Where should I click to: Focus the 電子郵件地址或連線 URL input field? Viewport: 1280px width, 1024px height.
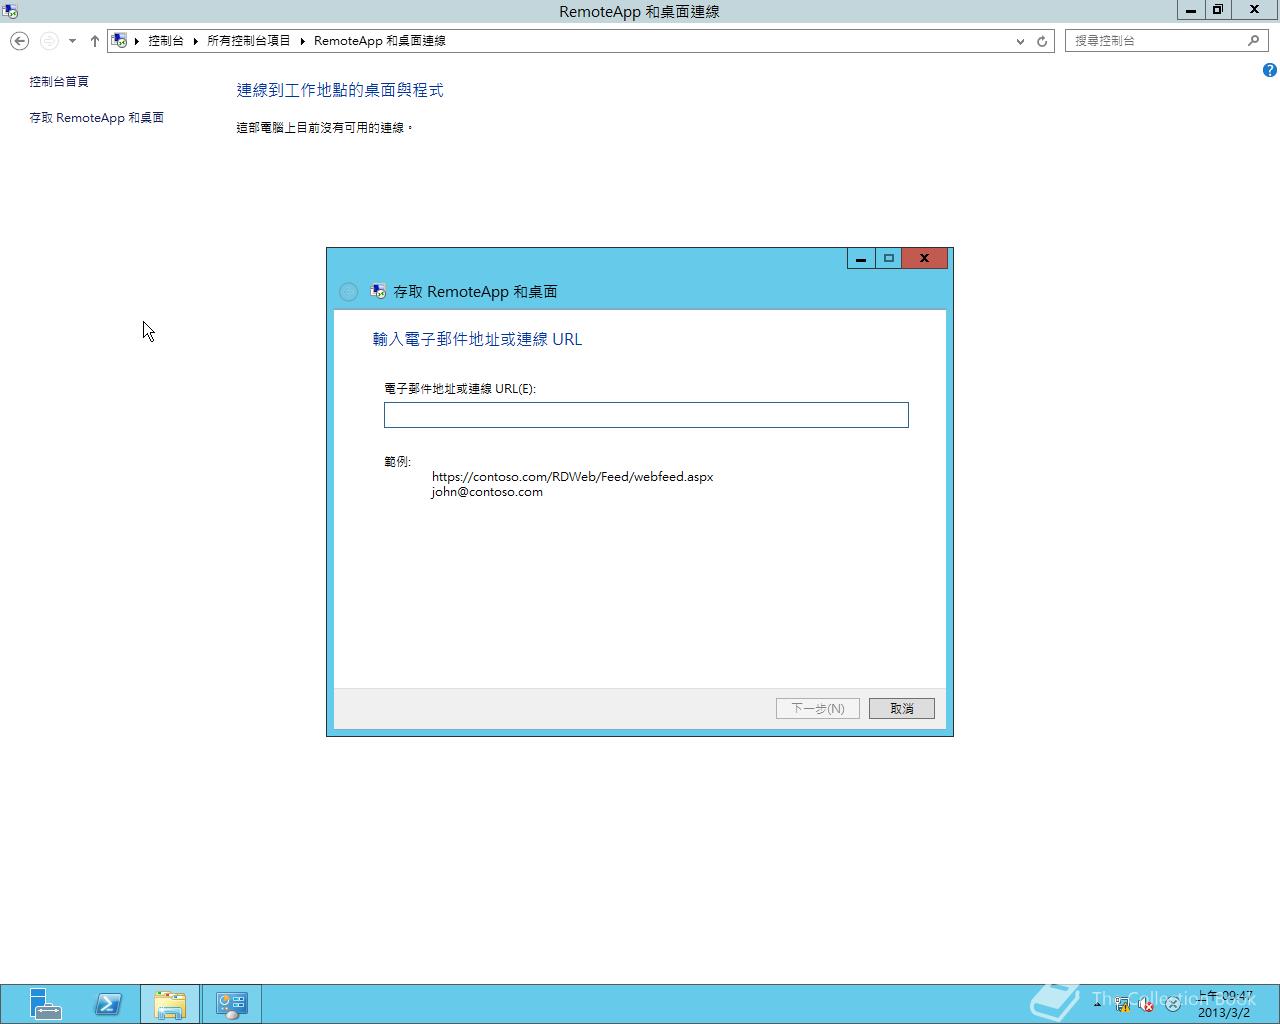point(646,415)
